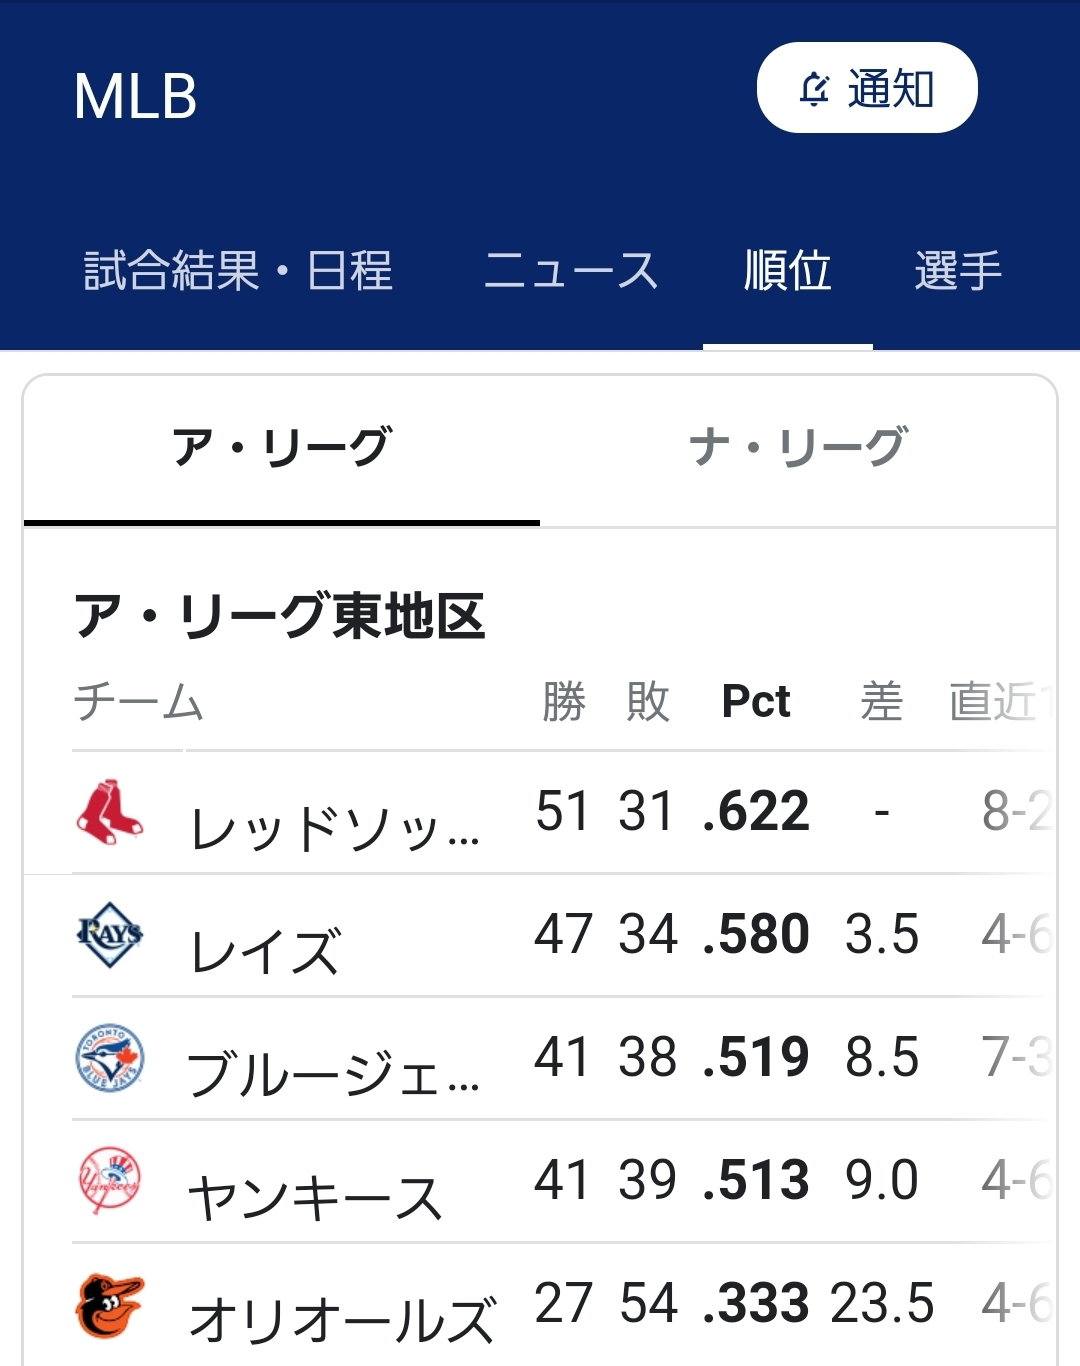Image resolution: width=1080 pixels, height=1366 pixels.
Task: Tap the Blue Jays team logo
Action: 110,1057
